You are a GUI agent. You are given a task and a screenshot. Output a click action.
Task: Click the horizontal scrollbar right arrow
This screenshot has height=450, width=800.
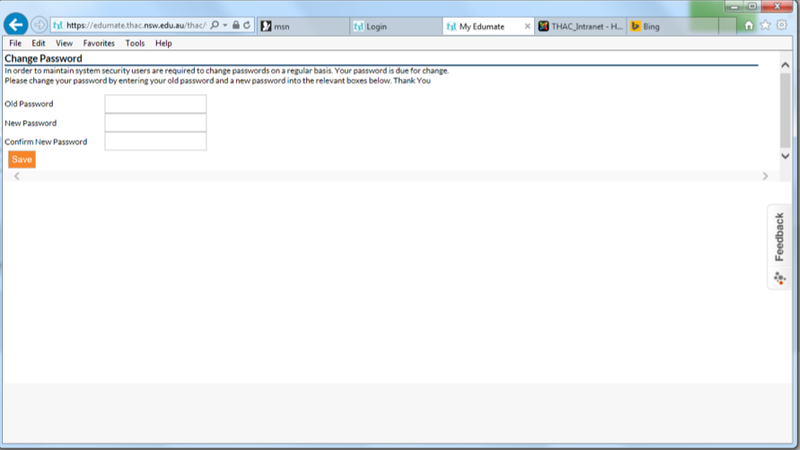[765, 176]
